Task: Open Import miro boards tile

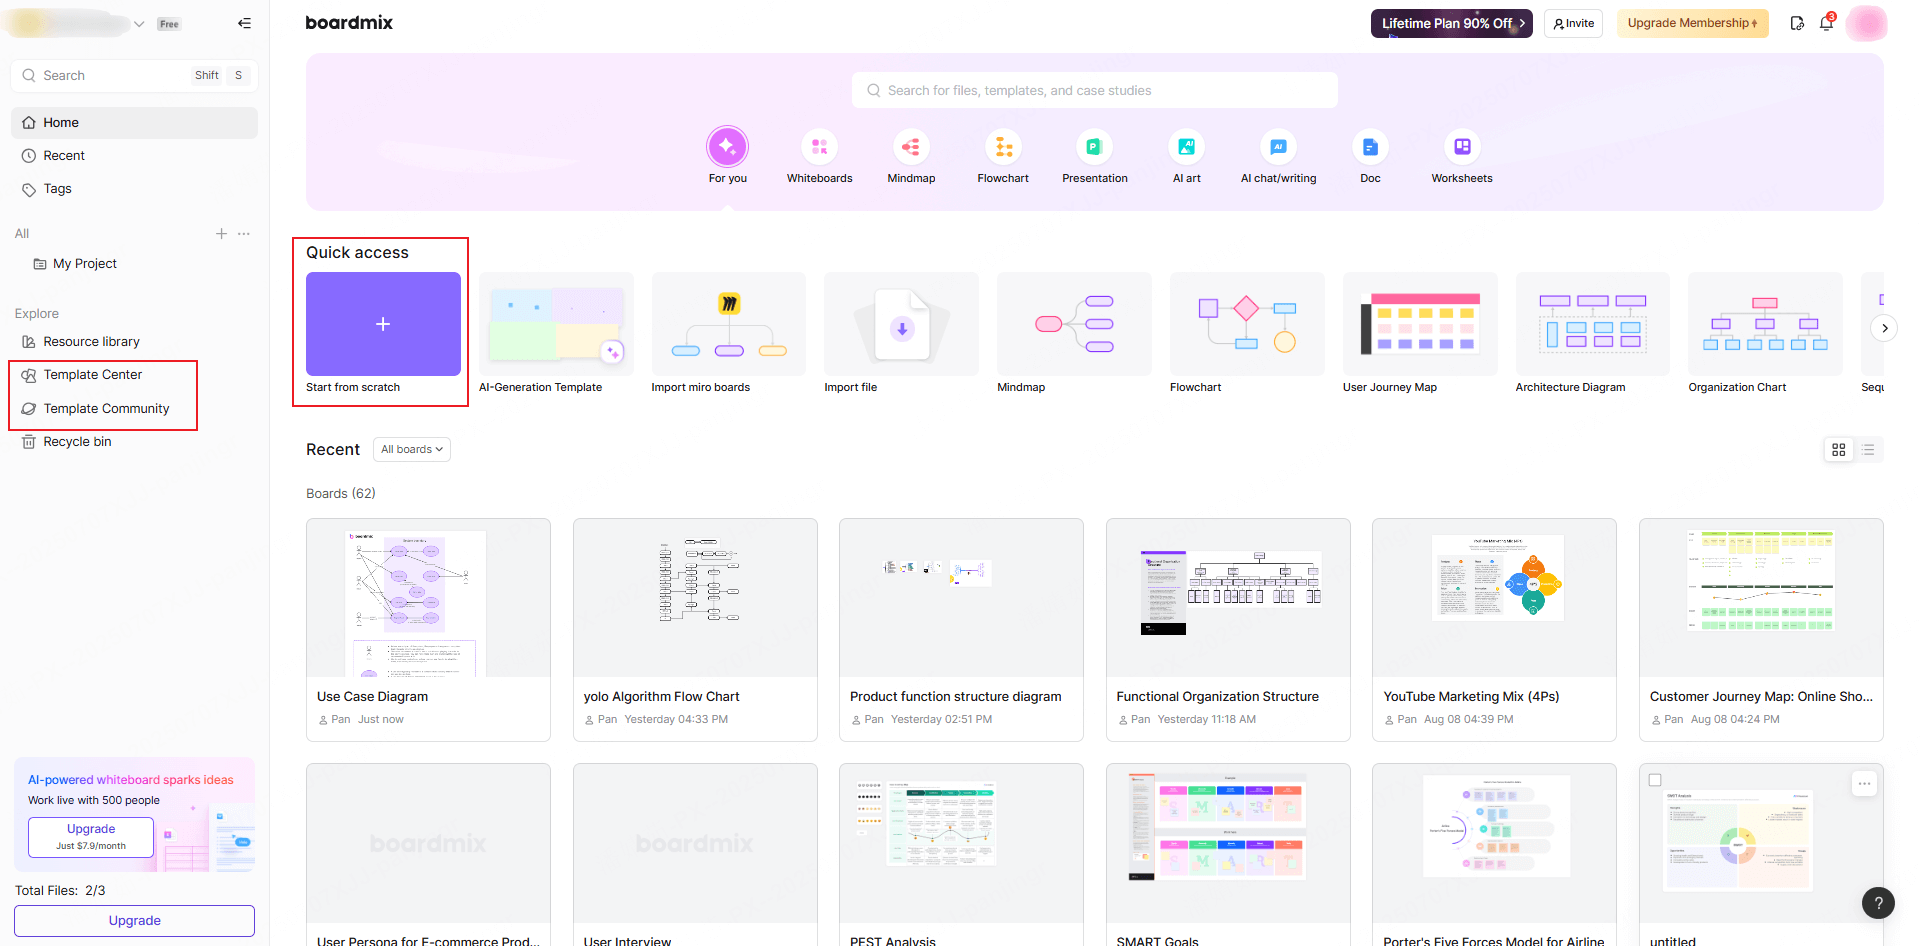Action: [729, 324]
